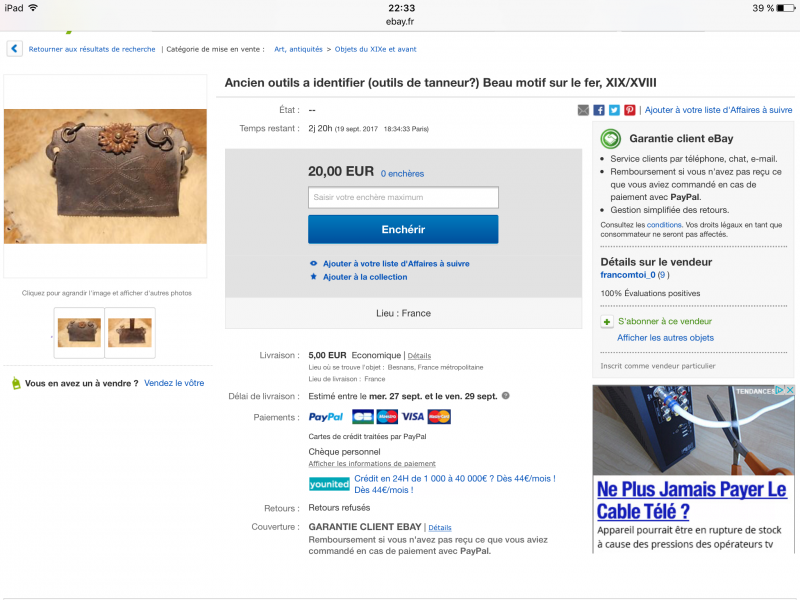Focus the maximum bid input field
Image resolution: width=800 pixels, height=600 pixels.
coord(403,197)
